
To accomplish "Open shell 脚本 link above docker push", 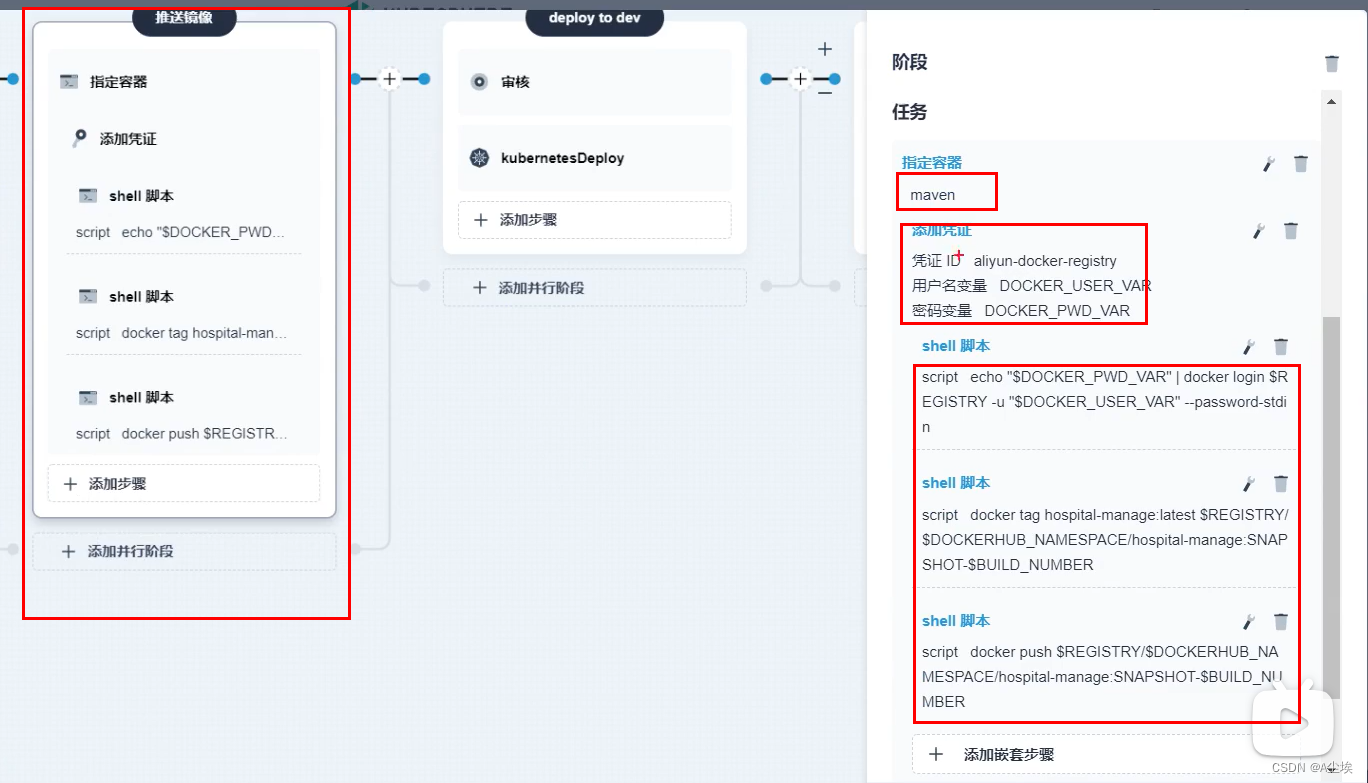I will tap(956, 621).
